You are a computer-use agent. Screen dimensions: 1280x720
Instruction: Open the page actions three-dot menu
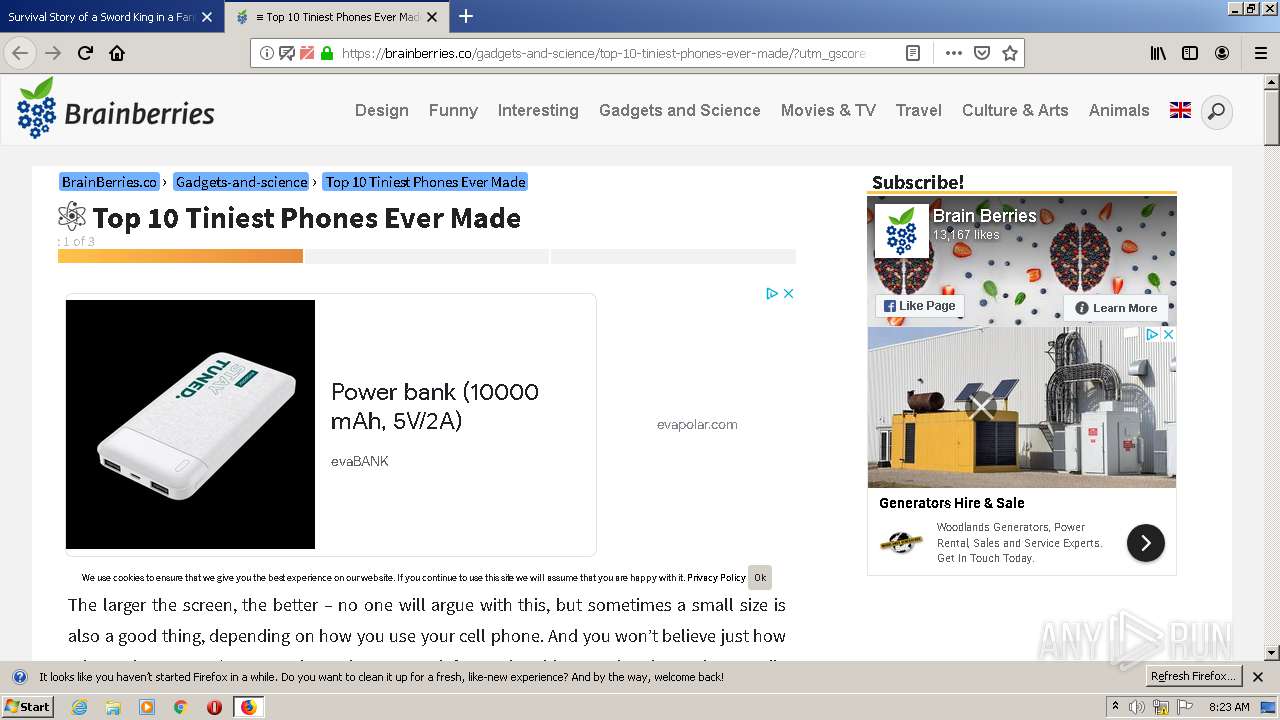[953, 53]
